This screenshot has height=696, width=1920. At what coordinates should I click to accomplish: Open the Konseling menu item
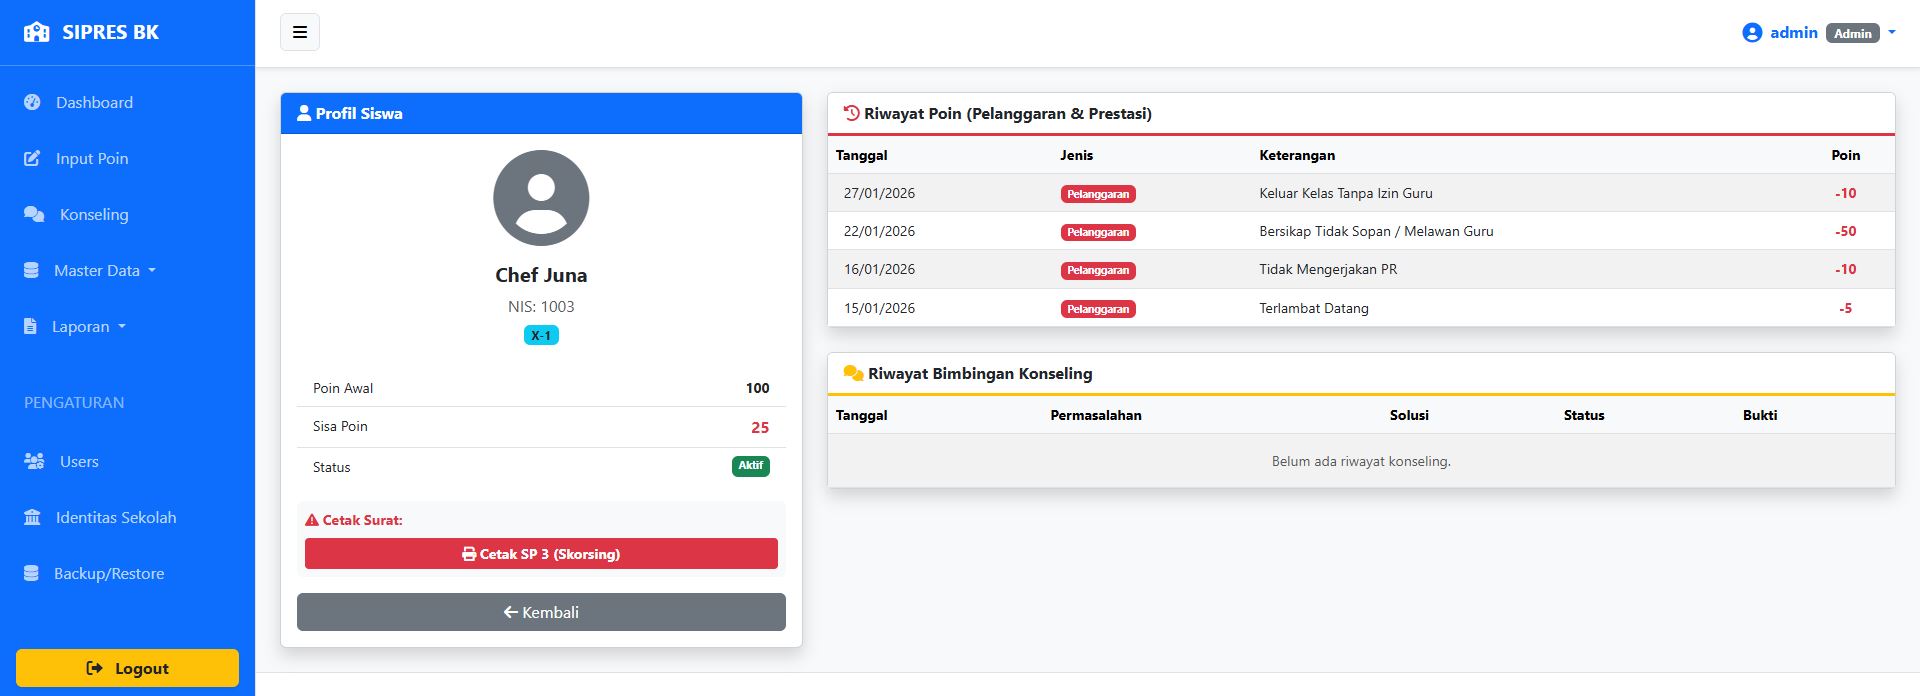[94, 214]
